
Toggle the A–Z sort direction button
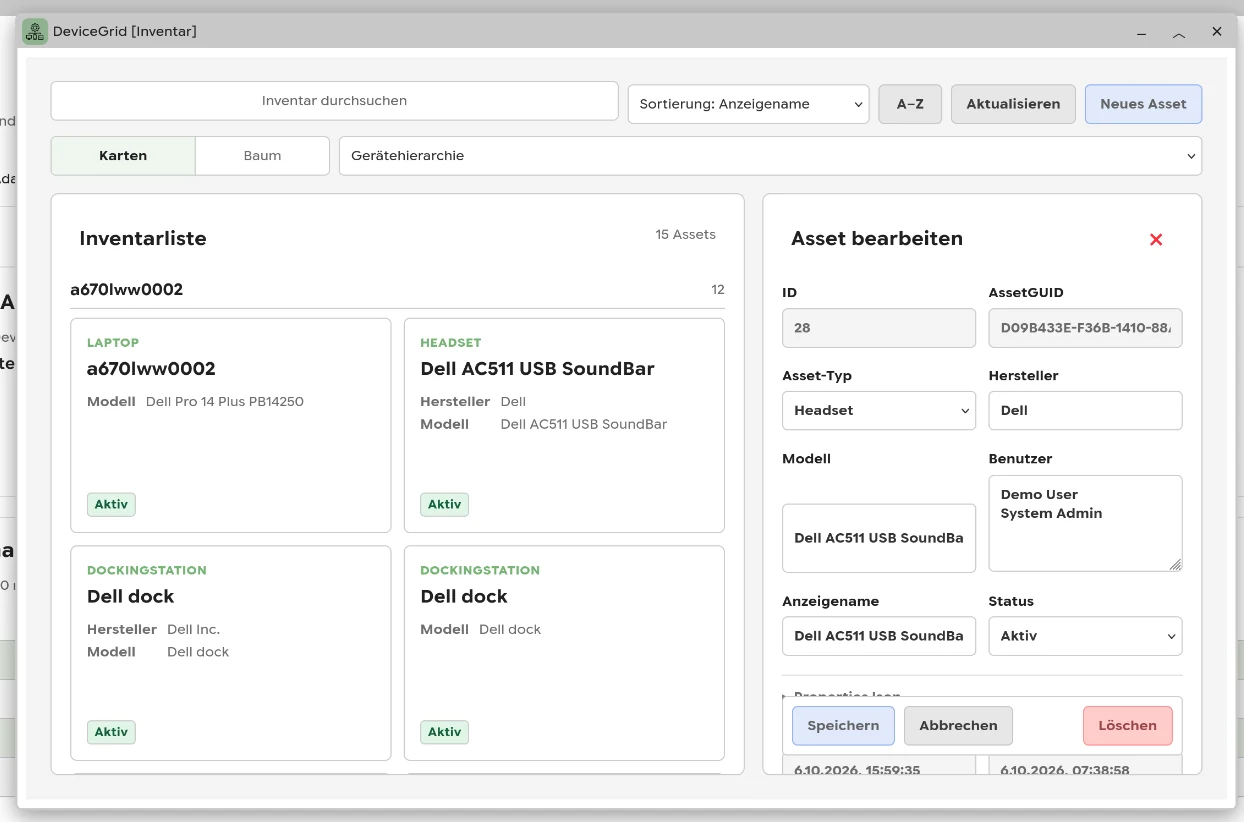coord(910,104)
